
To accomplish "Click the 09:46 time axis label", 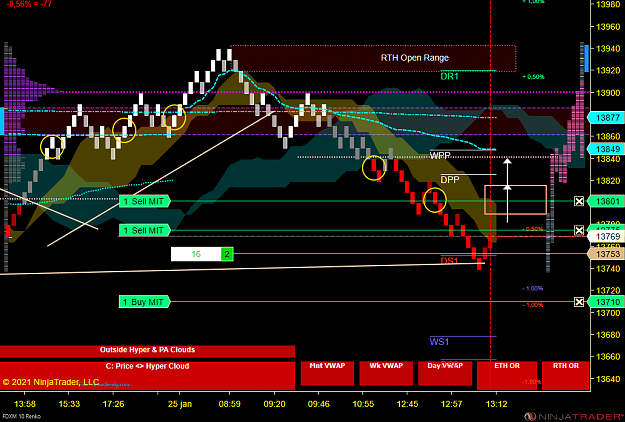I will (x=319, y=404).
